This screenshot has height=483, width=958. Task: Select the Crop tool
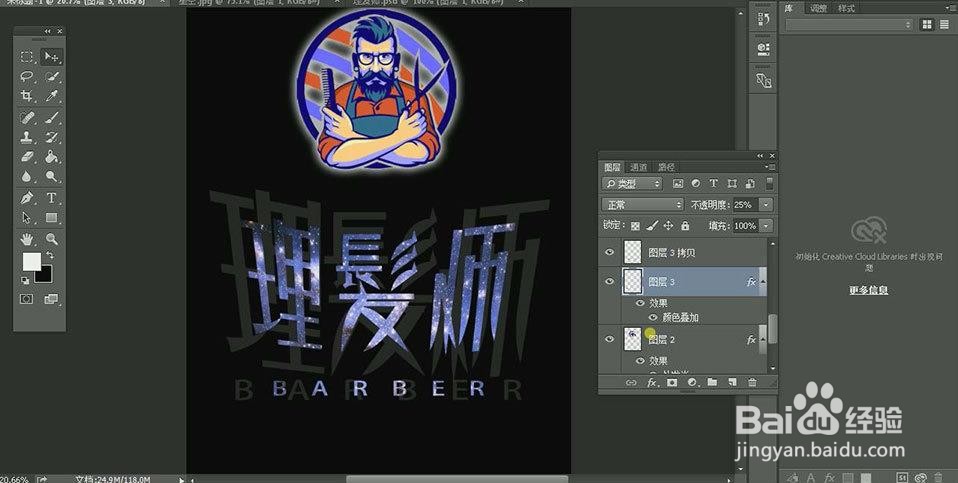pyautogui.click(x=26, y=96)
